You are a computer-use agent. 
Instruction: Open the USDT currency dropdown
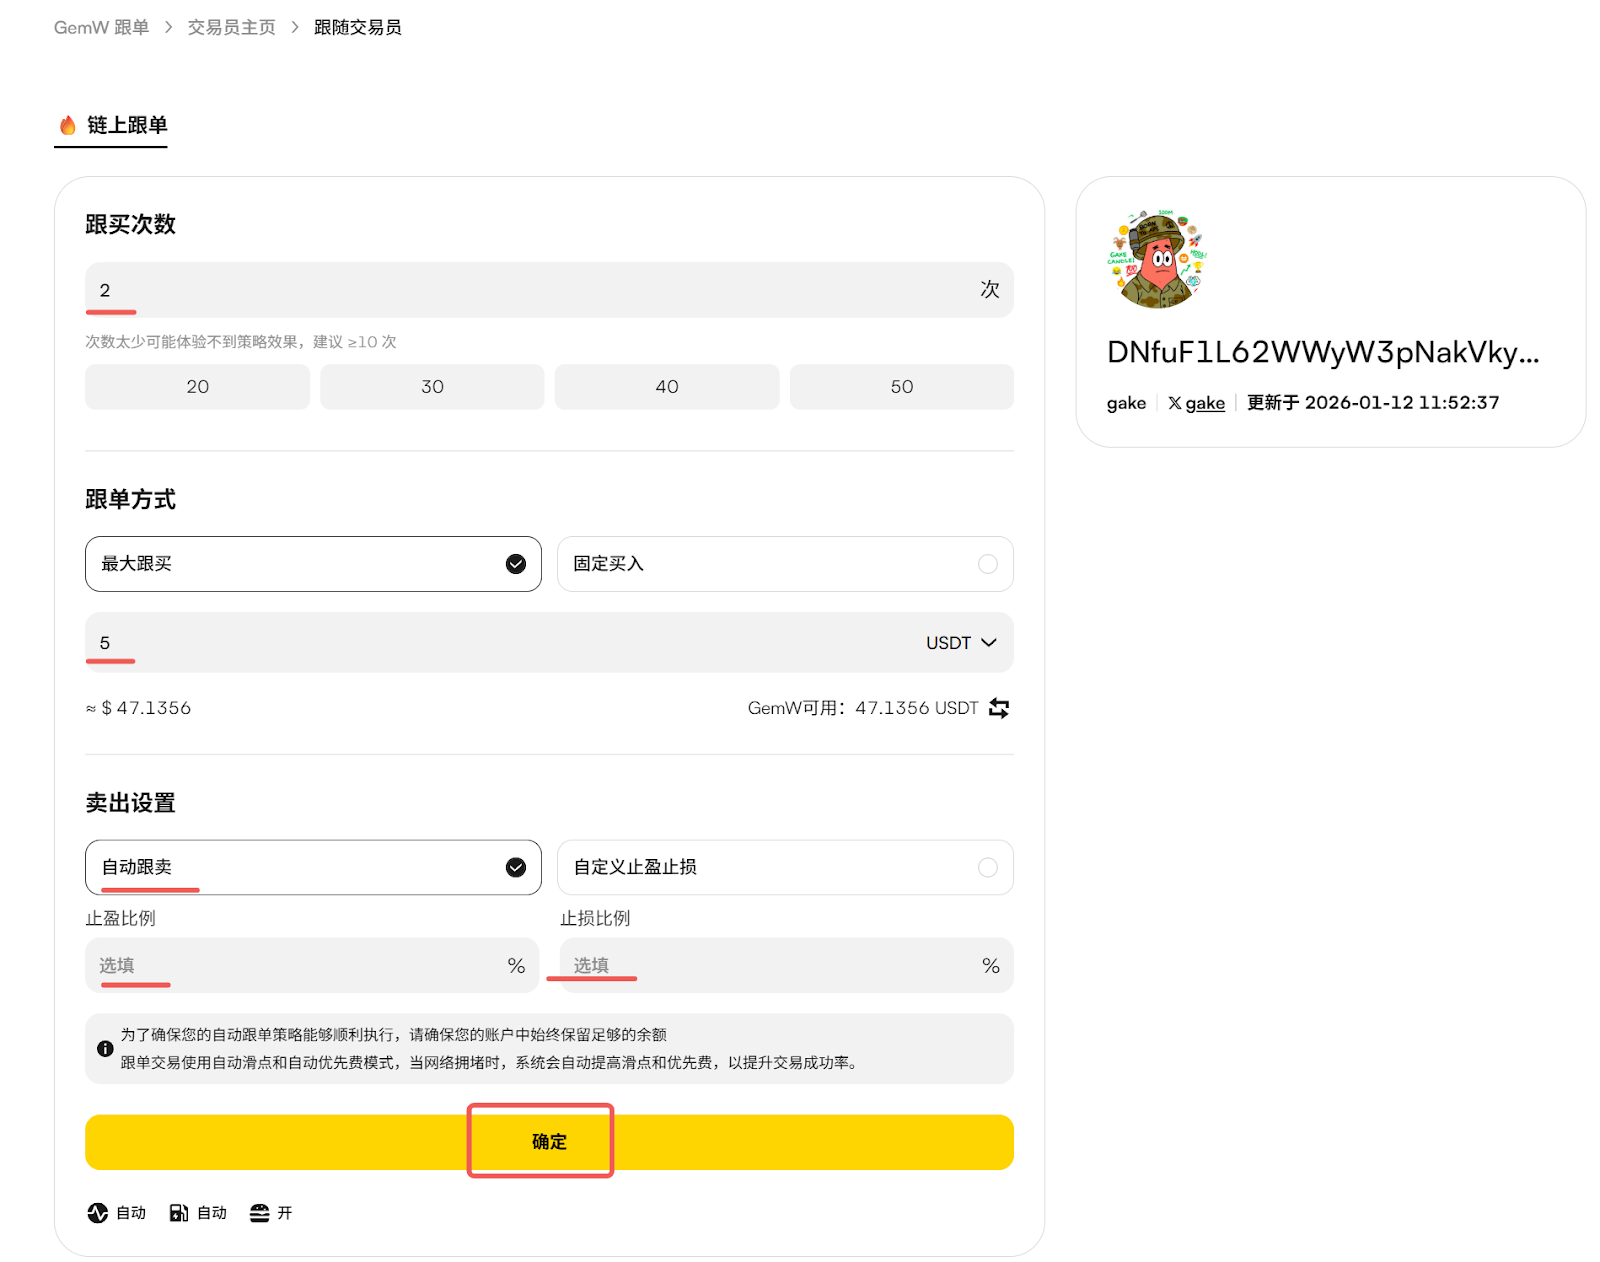961,643
